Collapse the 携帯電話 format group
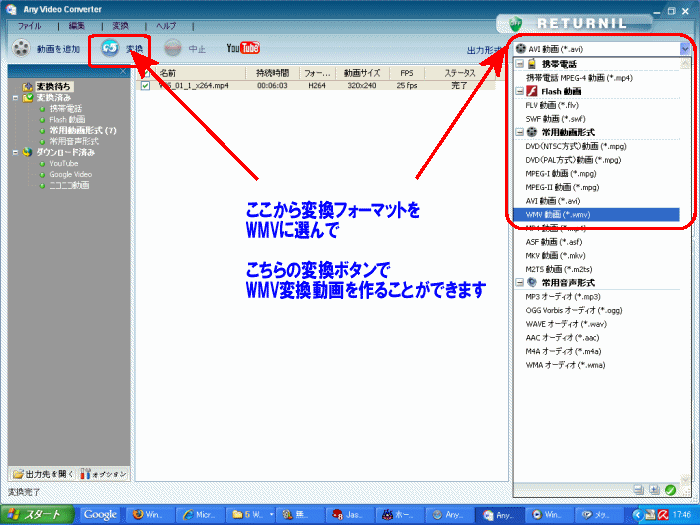The image size is (700, 525). point(519,64)
